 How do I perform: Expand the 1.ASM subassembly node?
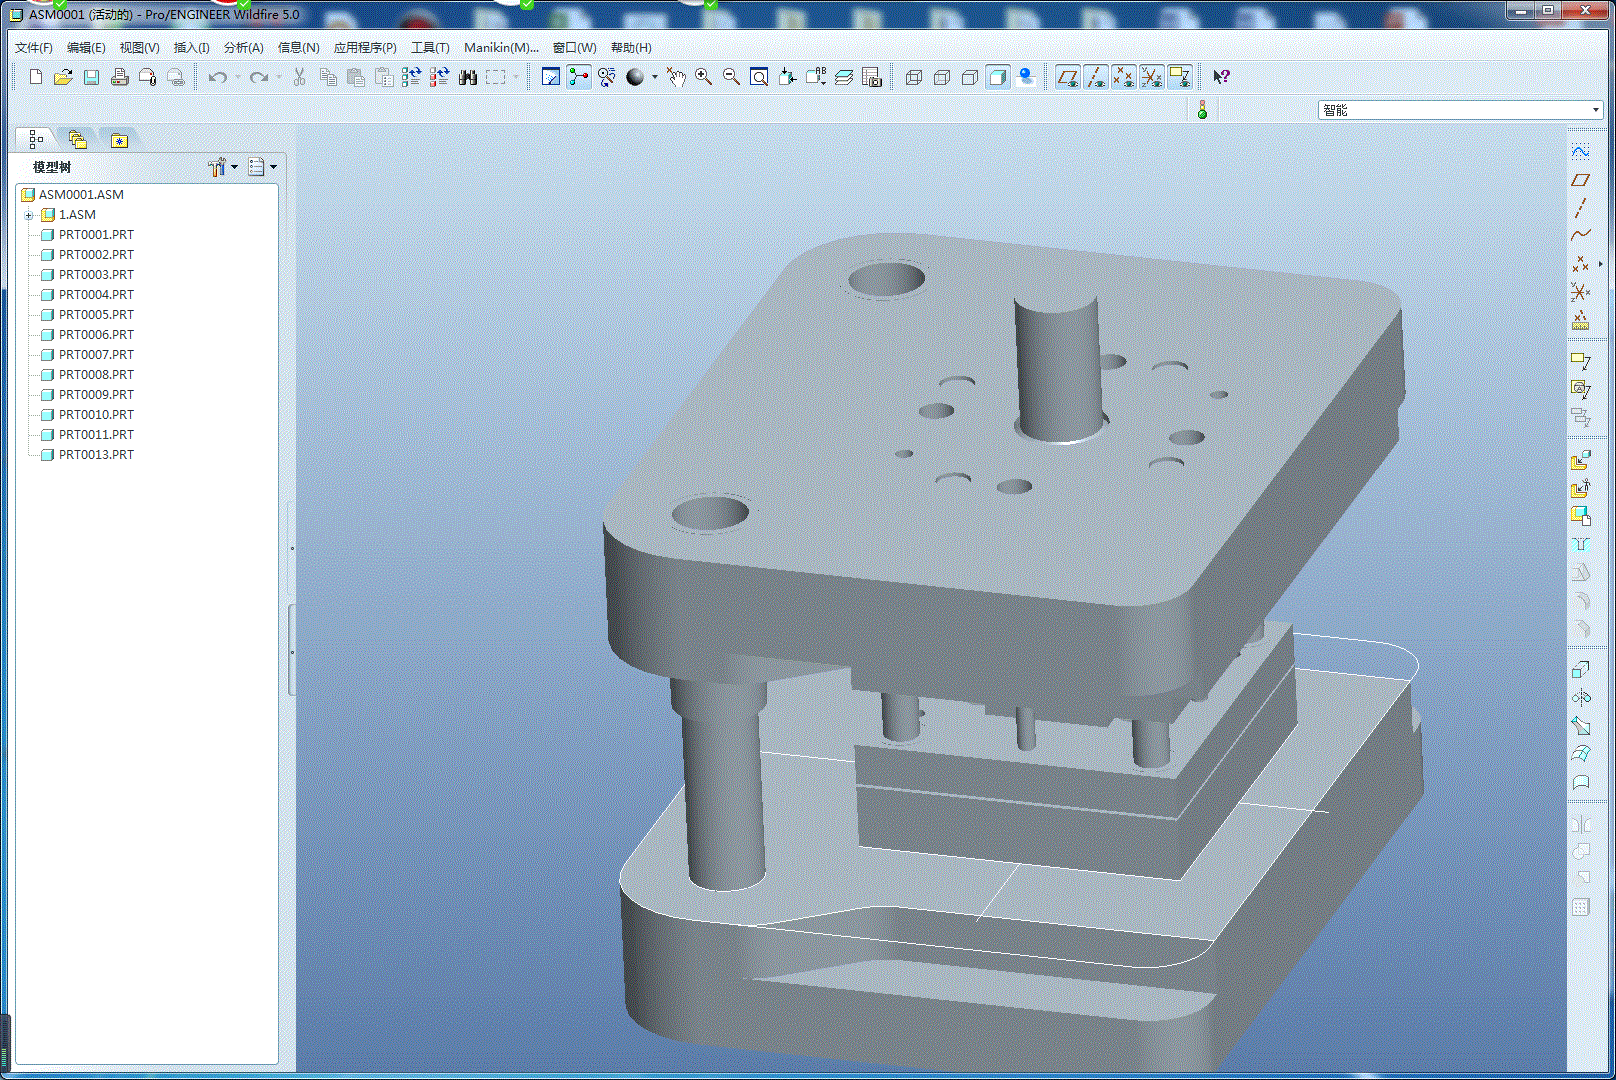[29, 215]
